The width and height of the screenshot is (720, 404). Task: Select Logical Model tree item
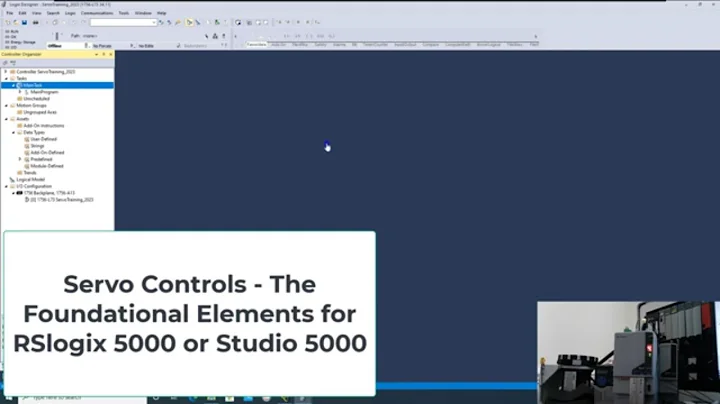click(30, 180)
